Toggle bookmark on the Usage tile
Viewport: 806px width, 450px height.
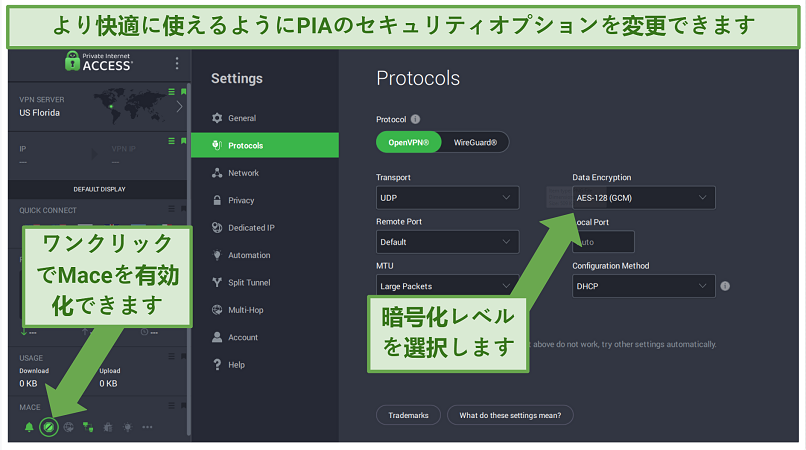pyautogui.click(x=184, y=356)
